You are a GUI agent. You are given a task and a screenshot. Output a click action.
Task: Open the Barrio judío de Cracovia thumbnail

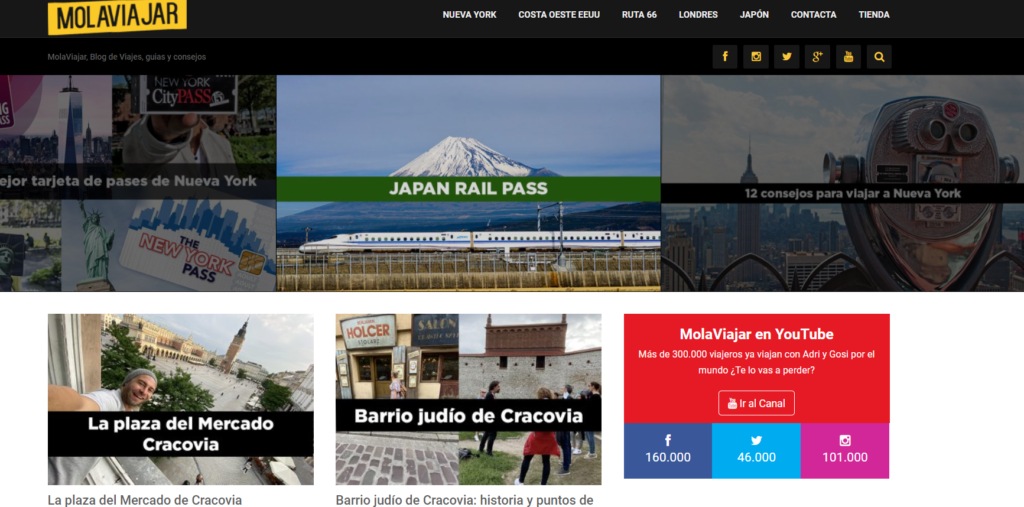[468, 399]
